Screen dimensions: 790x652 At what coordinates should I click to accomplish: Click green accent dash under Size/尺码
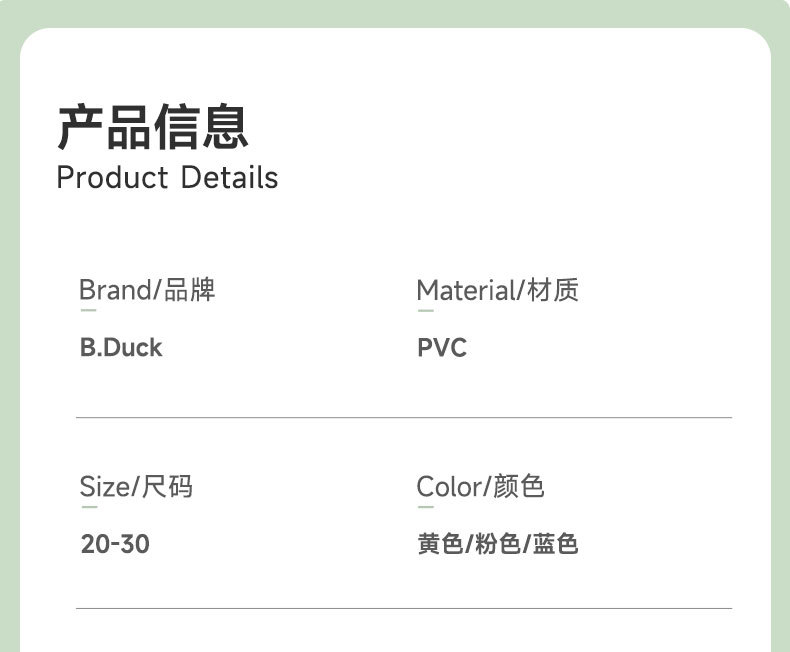click(88, 507)
